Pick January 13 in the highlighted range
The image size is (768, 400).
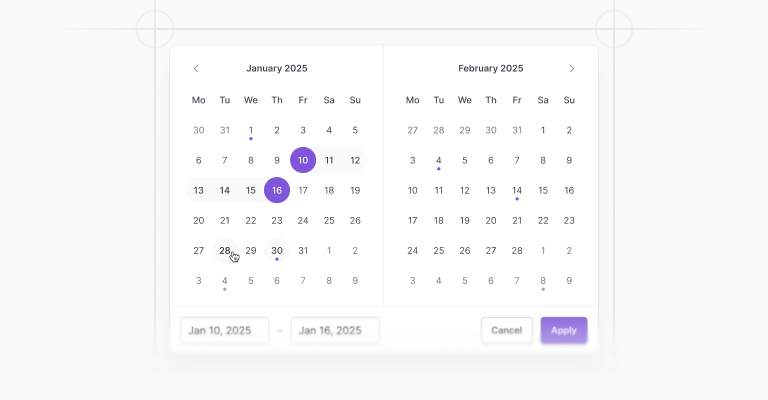(x=198, y=190)
